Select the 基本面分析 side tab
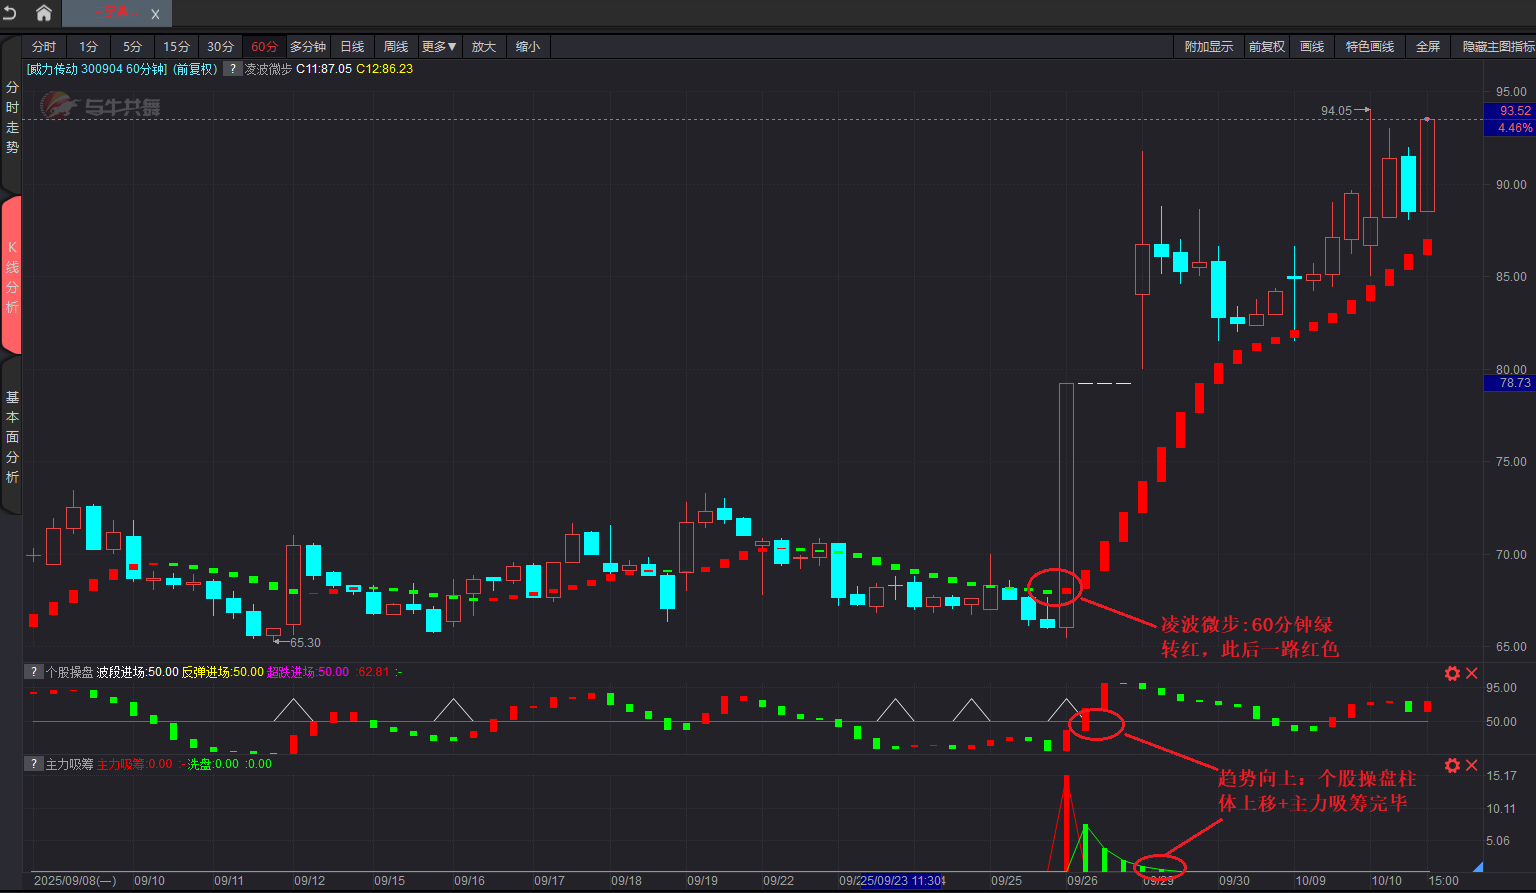1536x893 pixels. [12, 436]
